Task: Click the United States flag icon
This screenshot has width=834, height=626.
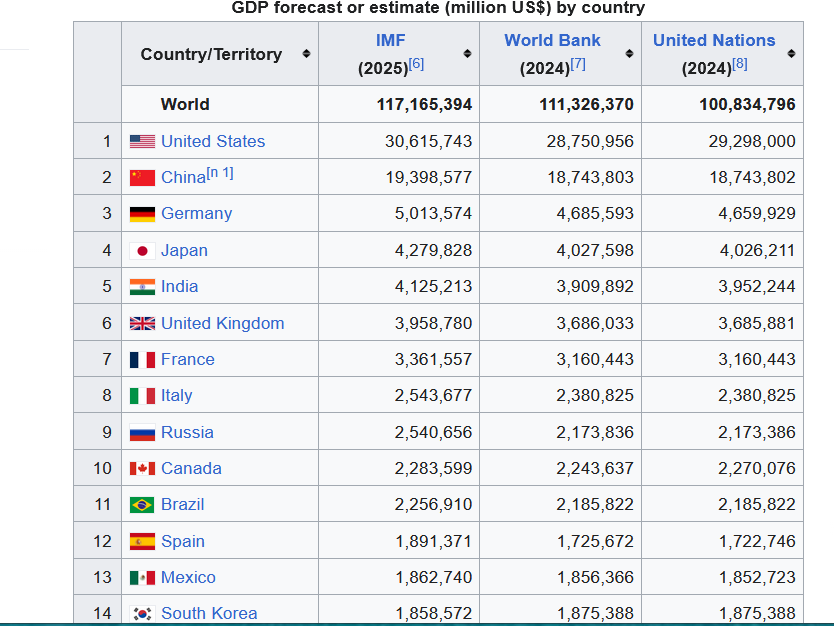Action: tap(142, 142)
